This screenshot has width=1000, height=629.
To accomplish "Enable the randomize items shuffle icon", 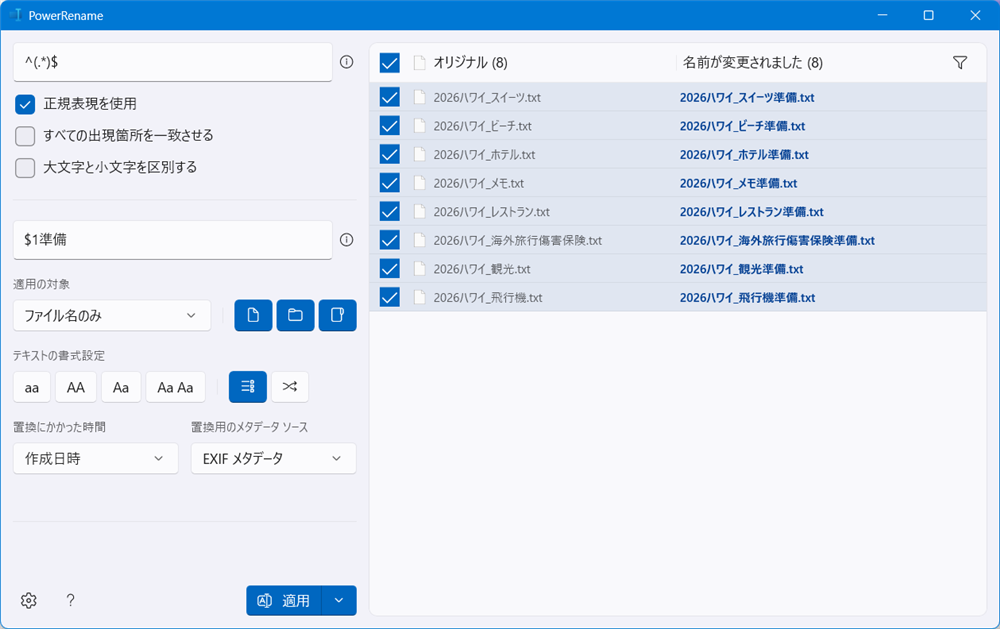I will coord(290,386).
